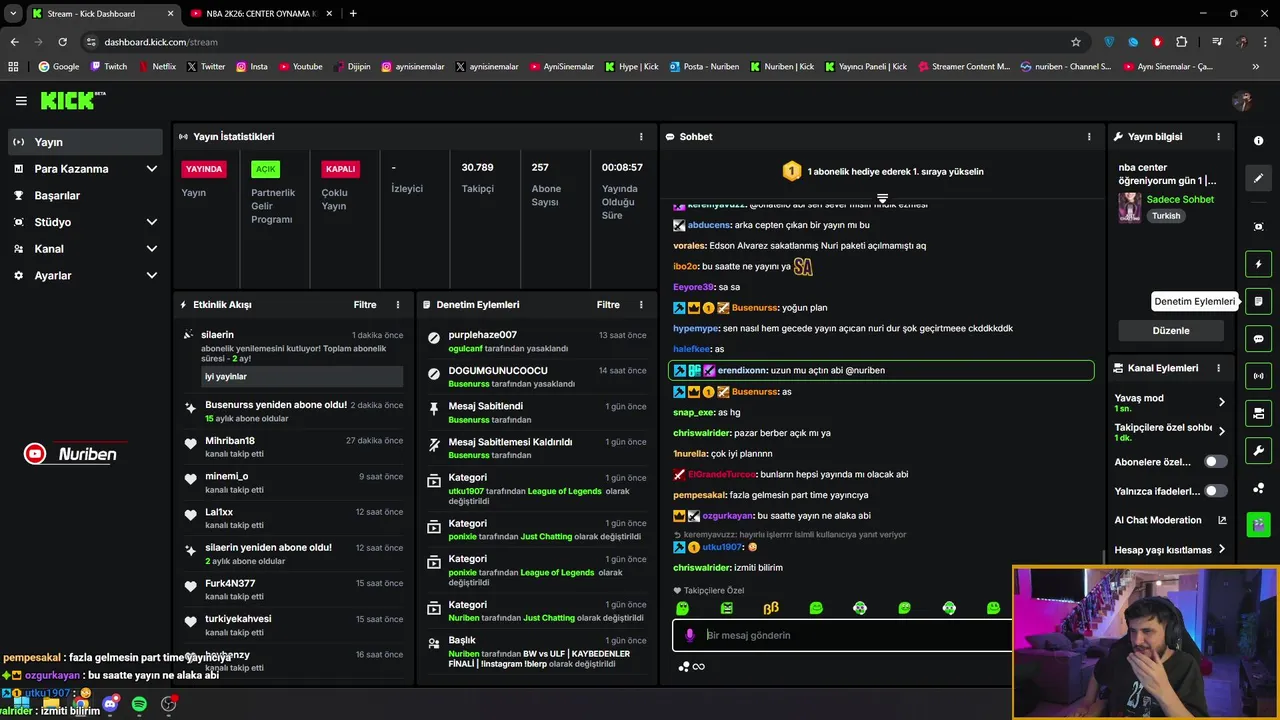The image size is (1280, 720).
Task: Click the broadcast signal icon in the right sidebar
Action: pos(1258,376)
